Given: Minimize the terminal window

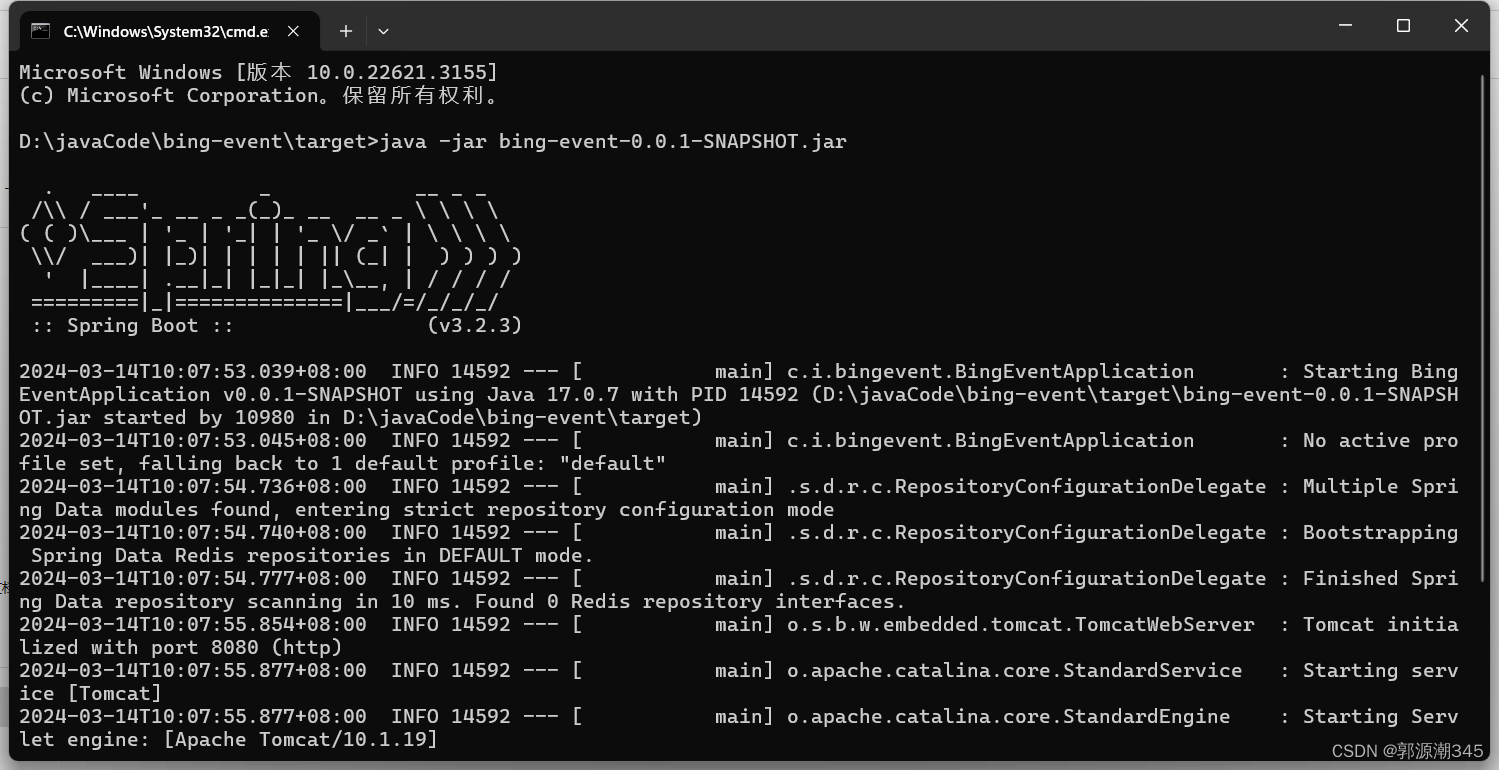Looking at the screenshot, I should 1345,26.
